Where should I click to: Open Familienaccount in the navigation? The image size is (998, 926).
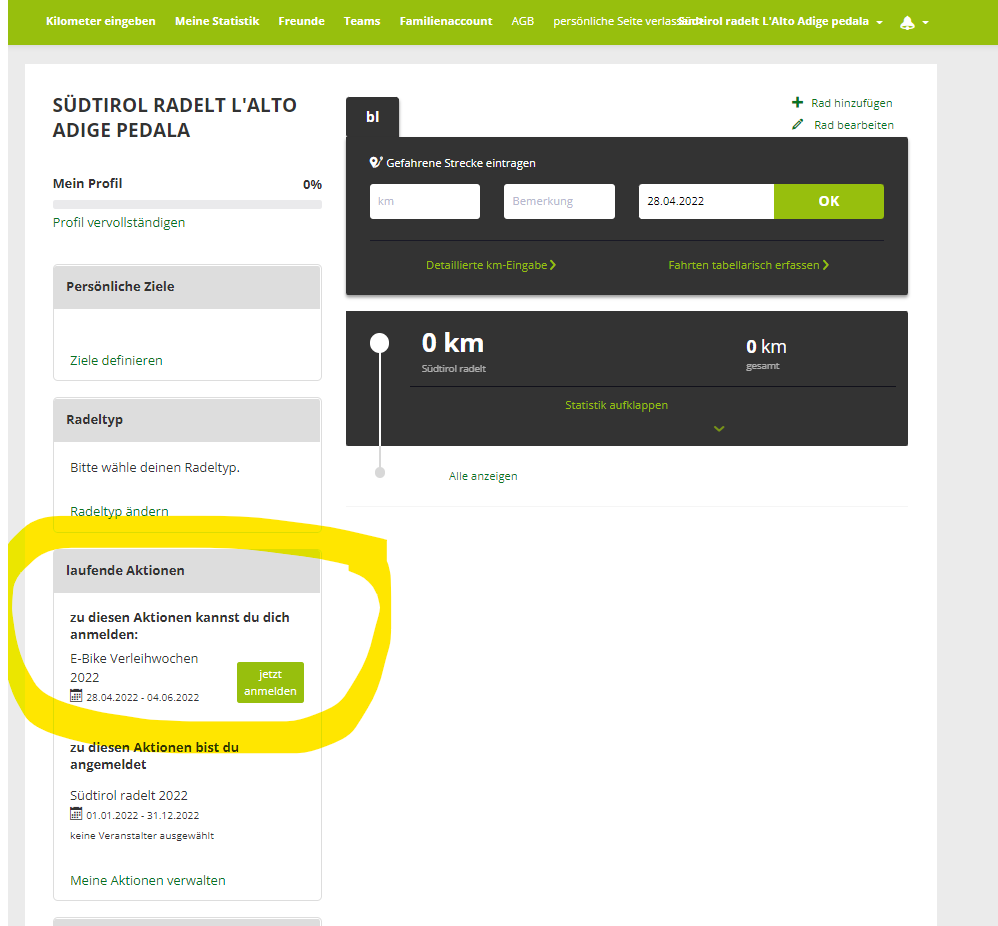pos(446,21)
